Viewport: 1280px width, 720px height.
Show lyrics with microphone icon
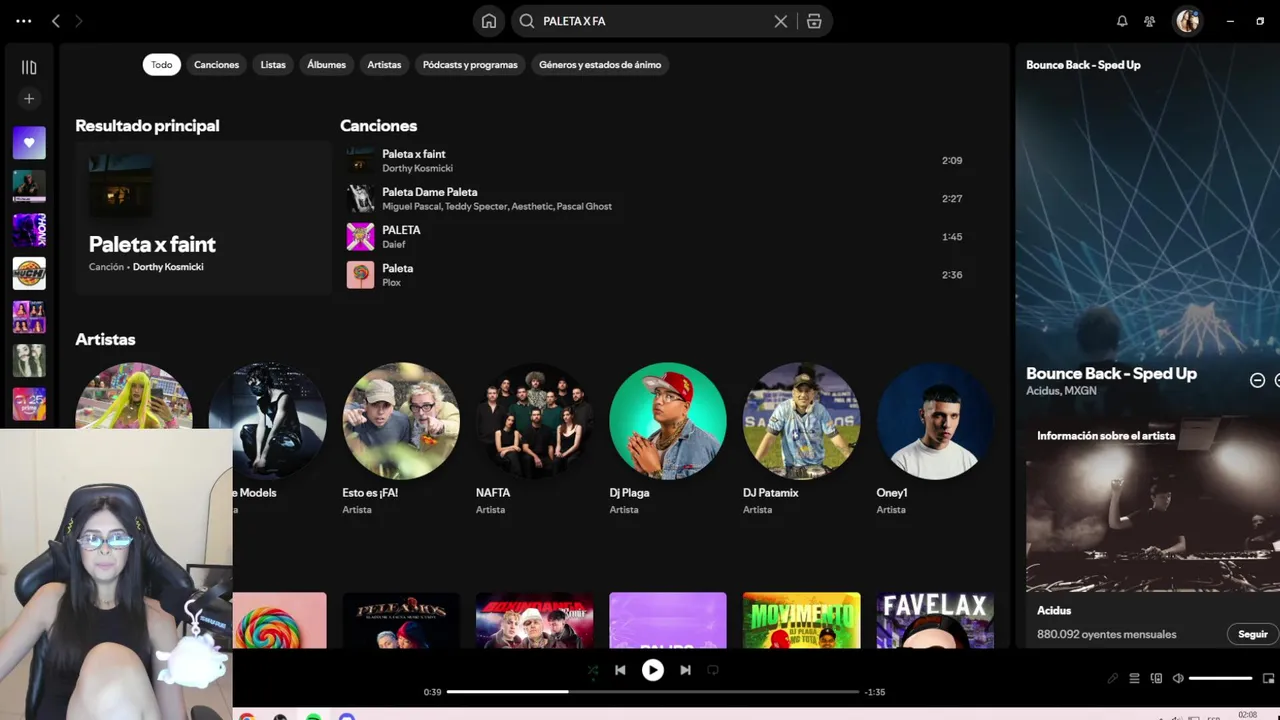1112,678
